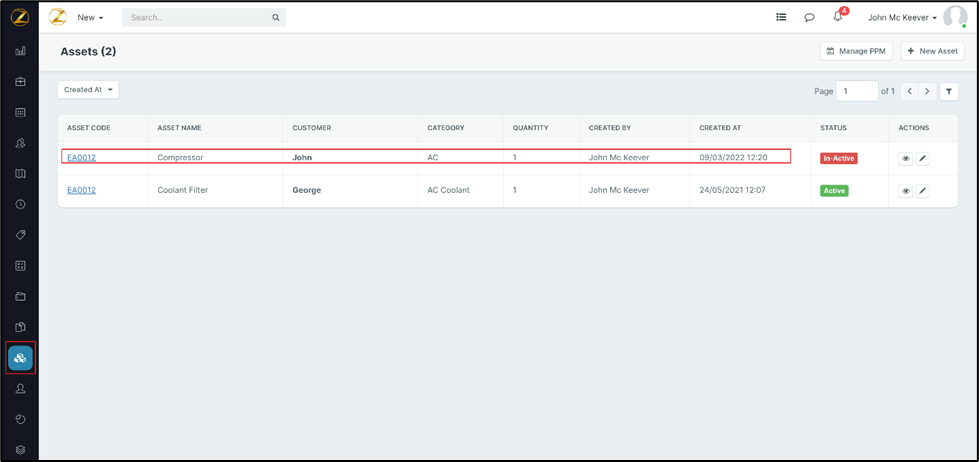Open the list view icon in top bar

point(780,17)
